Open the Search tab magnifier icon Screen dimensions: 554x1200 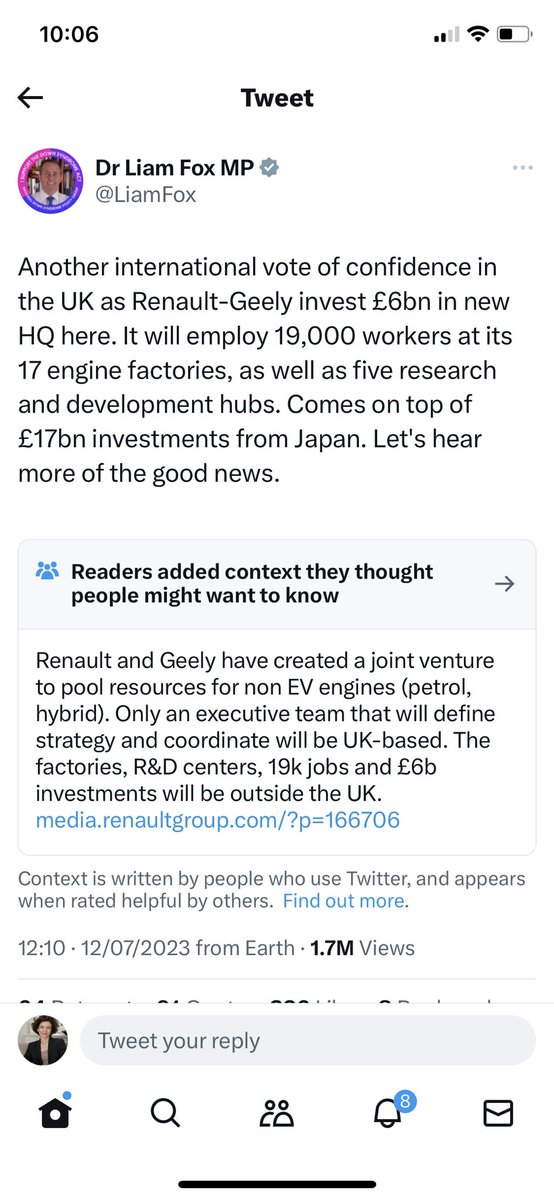(165, 1112)
